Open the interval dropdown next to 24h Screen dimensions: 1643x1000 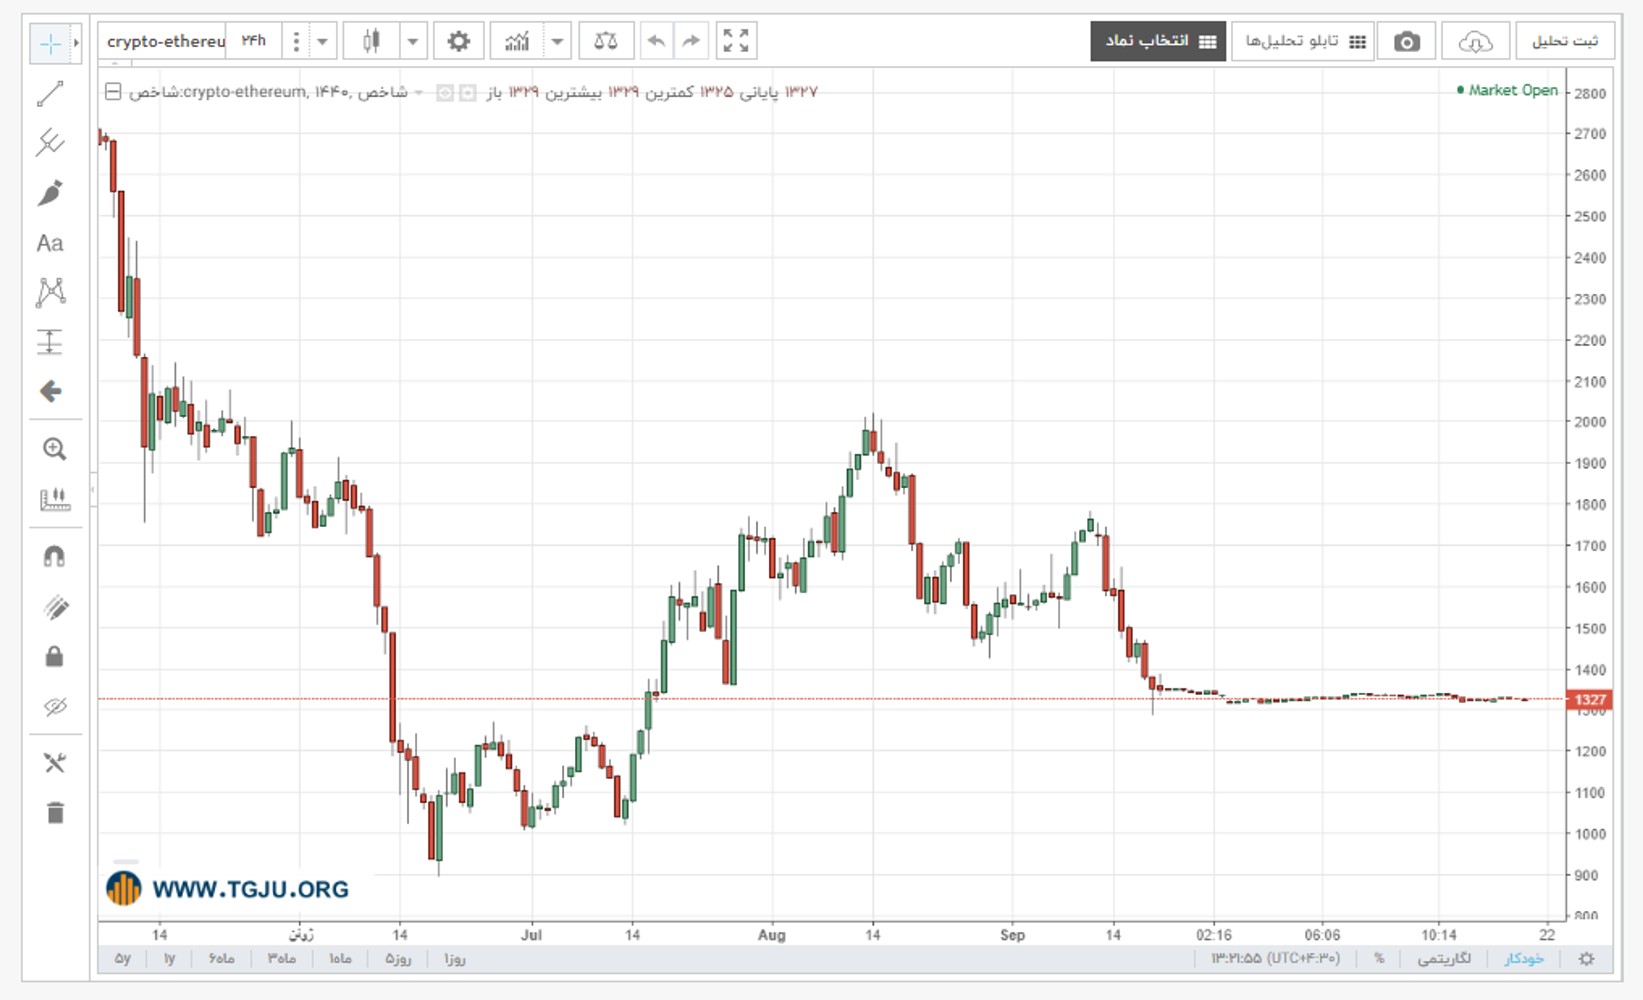point(322,41)
